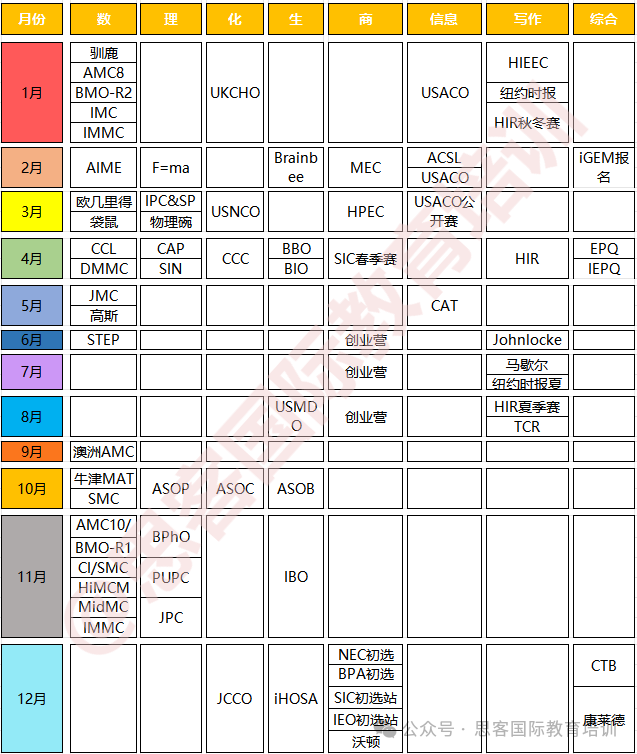Select the JMC cell
The height and width of the screenshot is (754, 637).
(103, 296)
